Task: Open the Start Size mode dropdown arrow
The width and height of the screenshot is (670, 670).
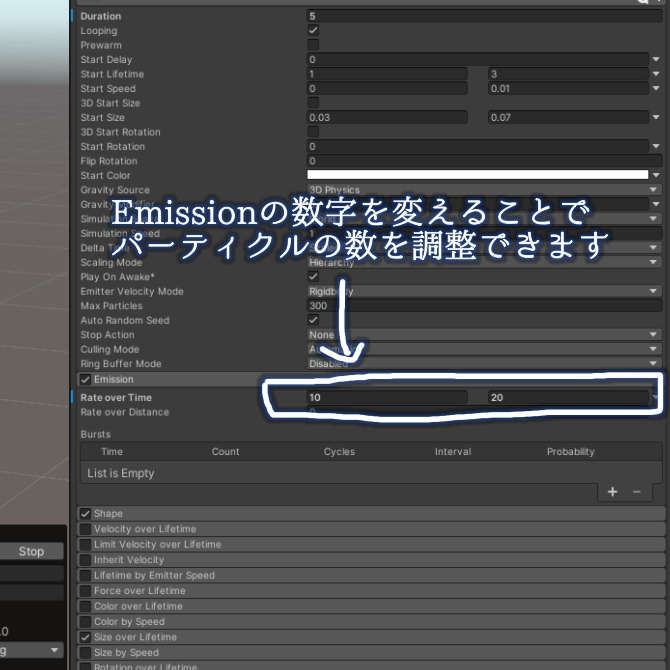Action: pyautogui.click(x=656, y=117)
